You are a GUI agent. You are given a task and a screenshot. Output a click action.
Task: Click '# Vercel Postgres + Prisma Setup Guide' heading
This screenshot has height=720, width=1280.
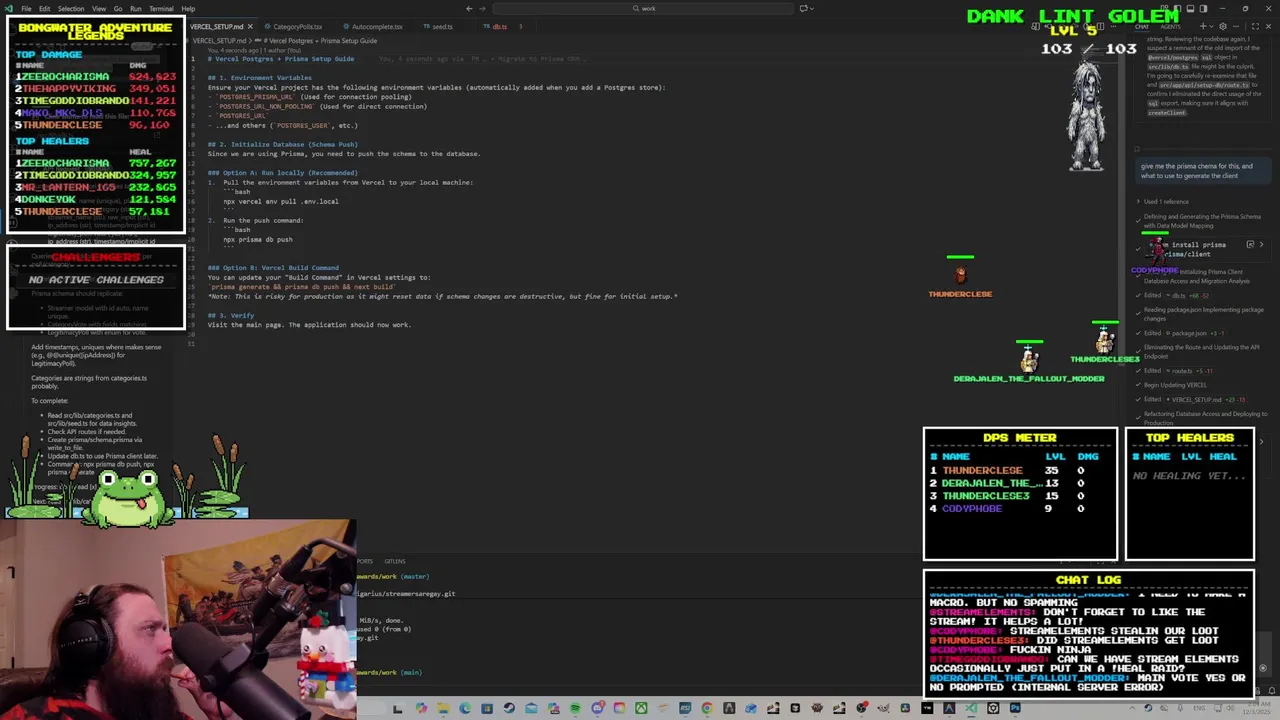[x=281, y=59]
